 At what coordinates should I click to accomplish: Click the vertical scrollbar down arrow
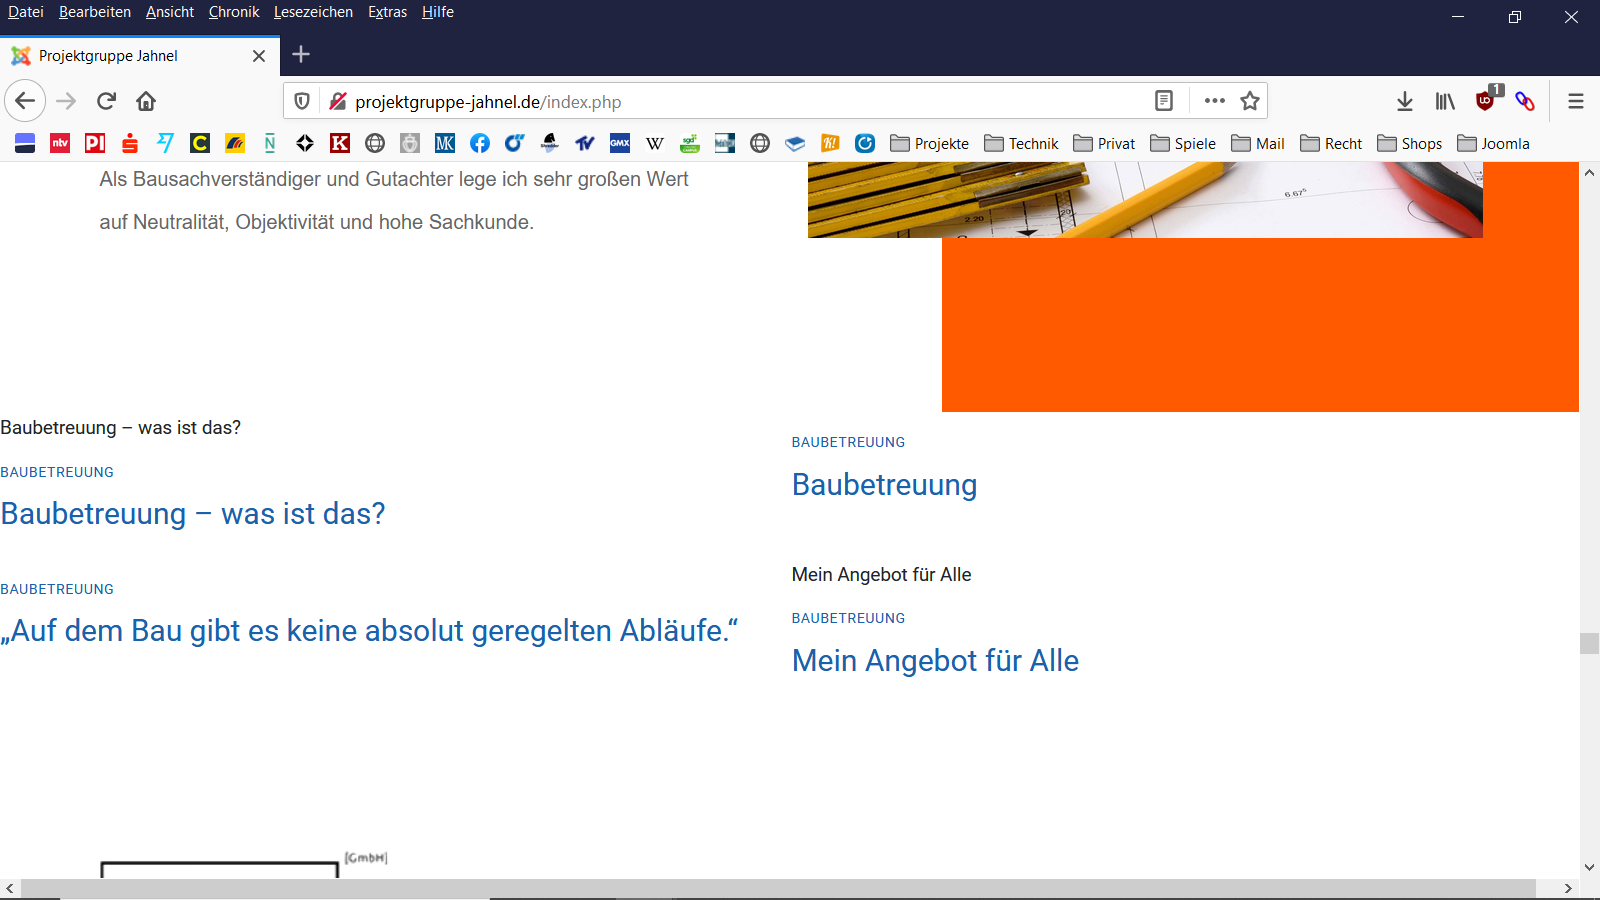pyautogui.click(x=1589, y=867)
